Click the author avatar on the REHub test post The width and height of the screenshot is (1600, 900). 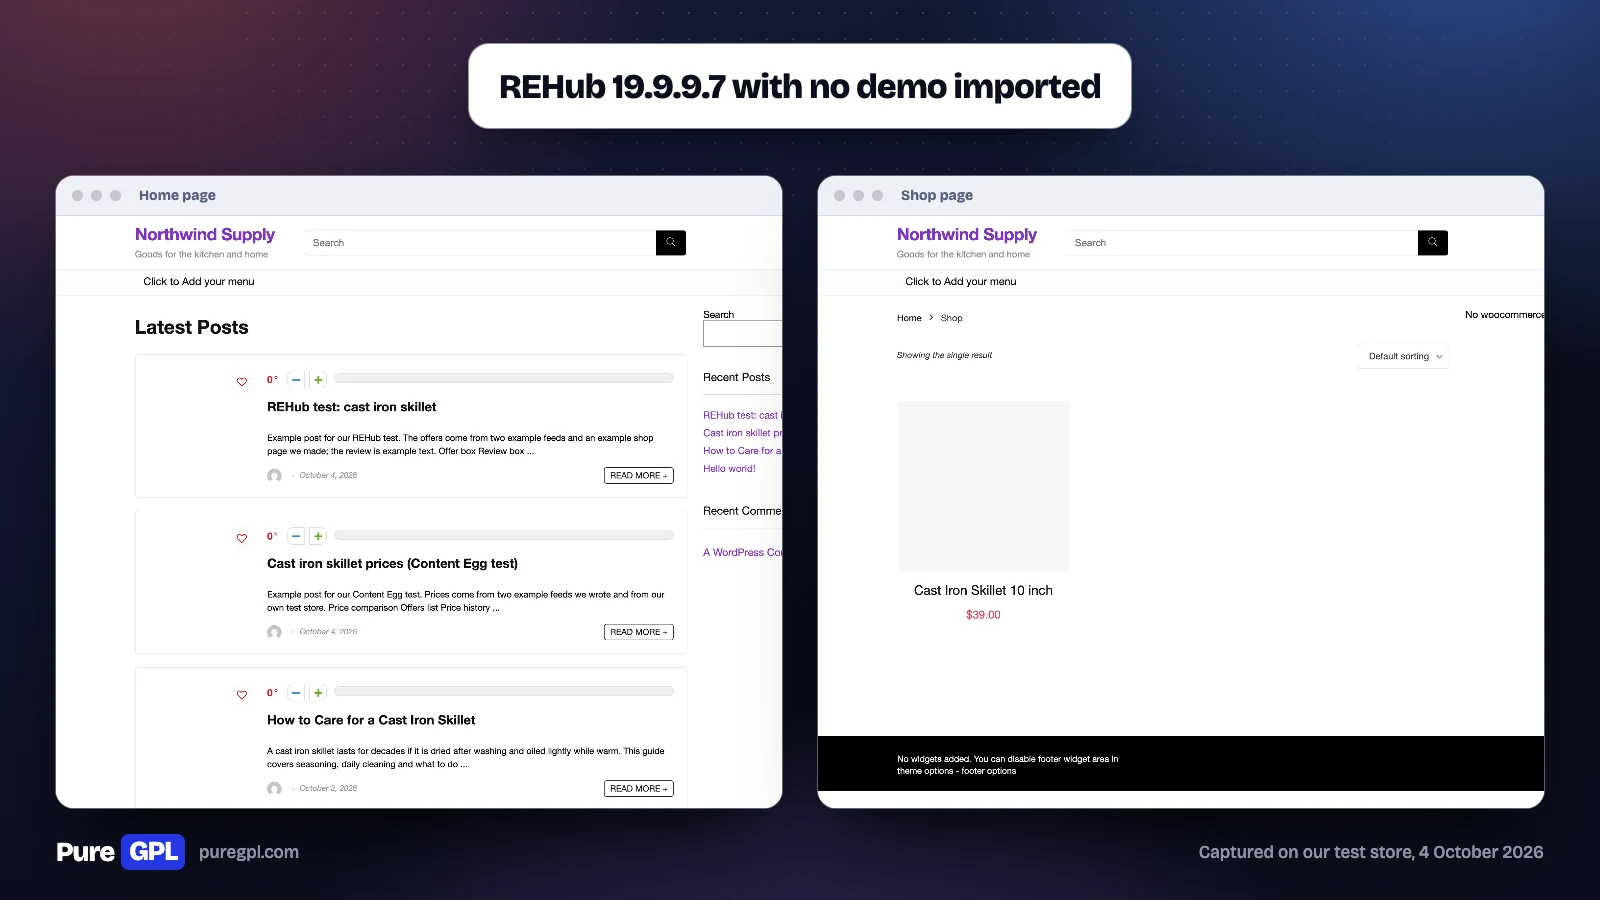[x=274, y=475]
